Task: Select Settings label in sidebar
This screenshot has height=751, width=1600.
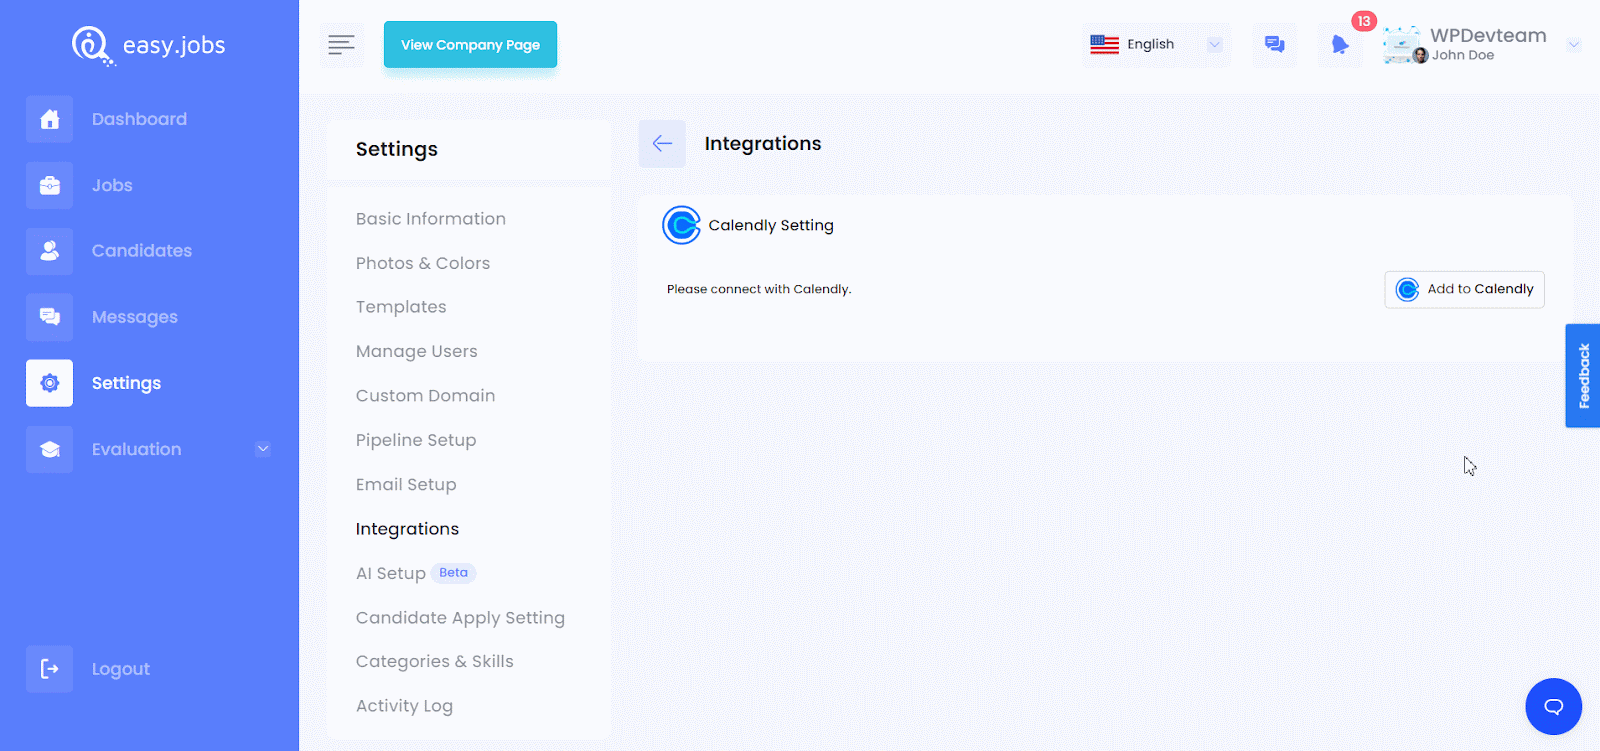Action: point(126,383)
